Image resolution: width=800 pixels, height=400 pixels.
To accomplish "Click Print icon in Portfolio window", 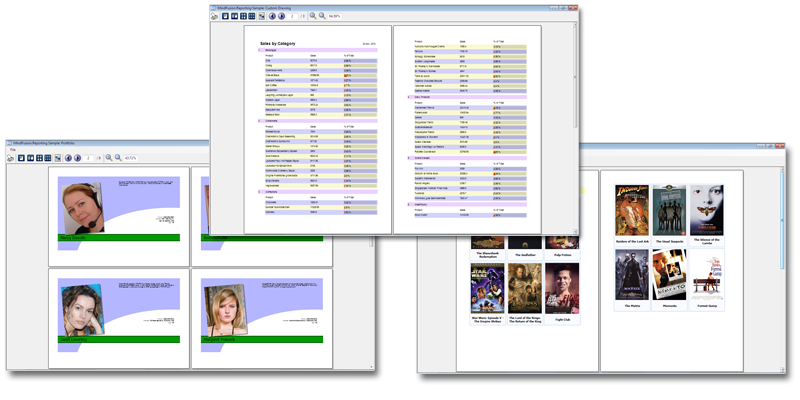I will pyautogui.click(x=11, y=158).
